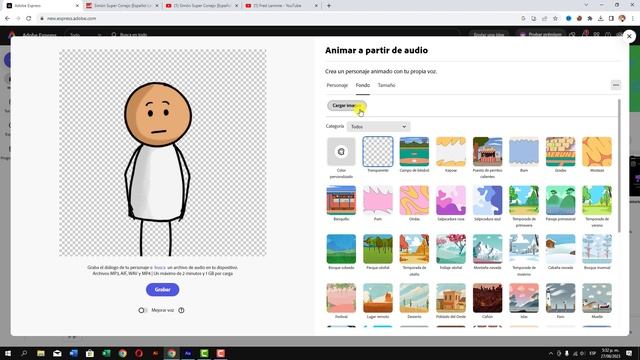The image size is (640, 360).
Task: Select the Gradas background
Action: pos(560,152)
